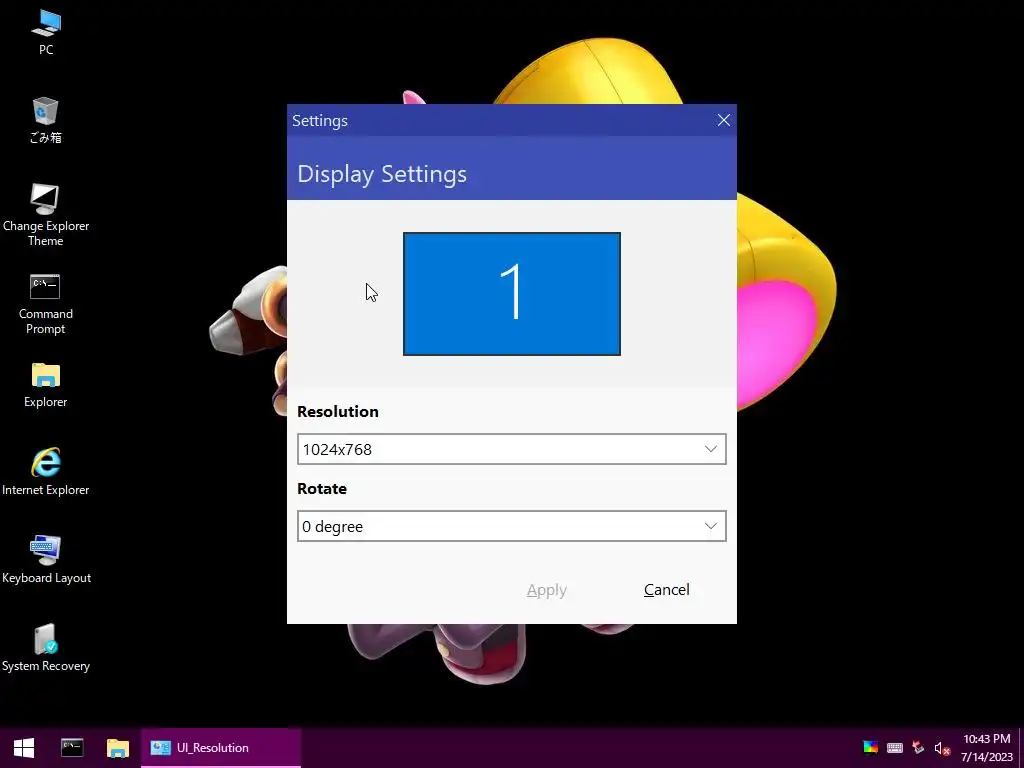Open the Windows Start menu
Image resolution: width=1024 pixels, height=768 pixels.
pyautogui.click(x=24, y=748)
